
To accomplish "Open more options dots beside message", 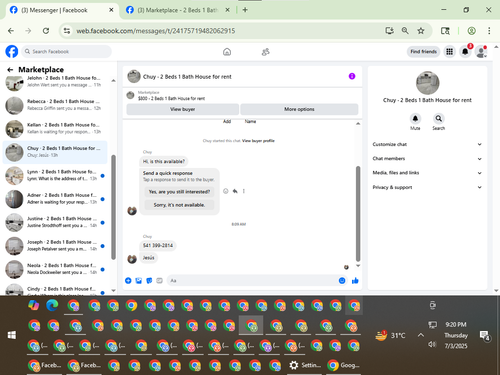I will click(x=244, y=191).
